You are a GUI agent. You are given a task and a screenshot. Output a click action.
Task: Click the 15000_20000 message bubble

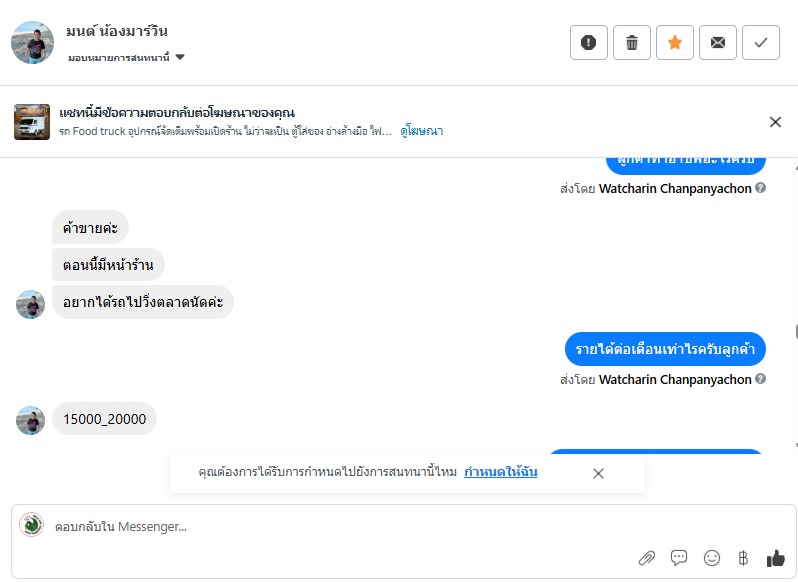(104, 419)
